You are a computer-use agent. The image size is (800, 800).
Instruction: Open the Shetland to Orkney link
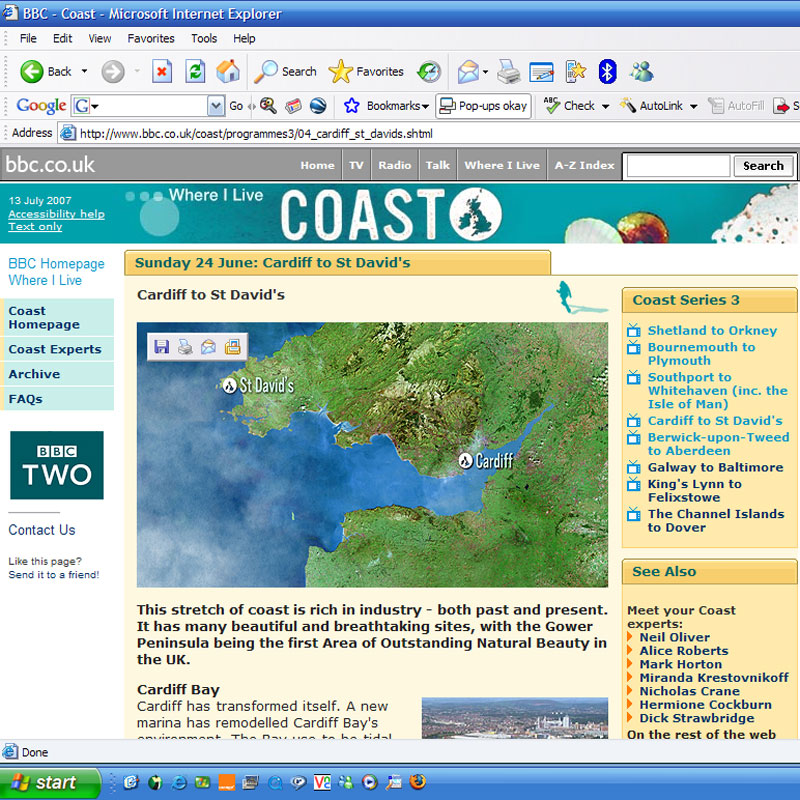(x=711, y=330)
